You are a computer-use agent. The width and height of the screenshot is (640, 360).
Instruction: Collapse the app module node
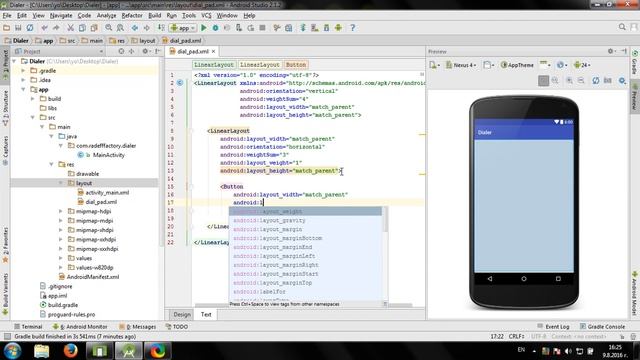[x=23, y=89]
